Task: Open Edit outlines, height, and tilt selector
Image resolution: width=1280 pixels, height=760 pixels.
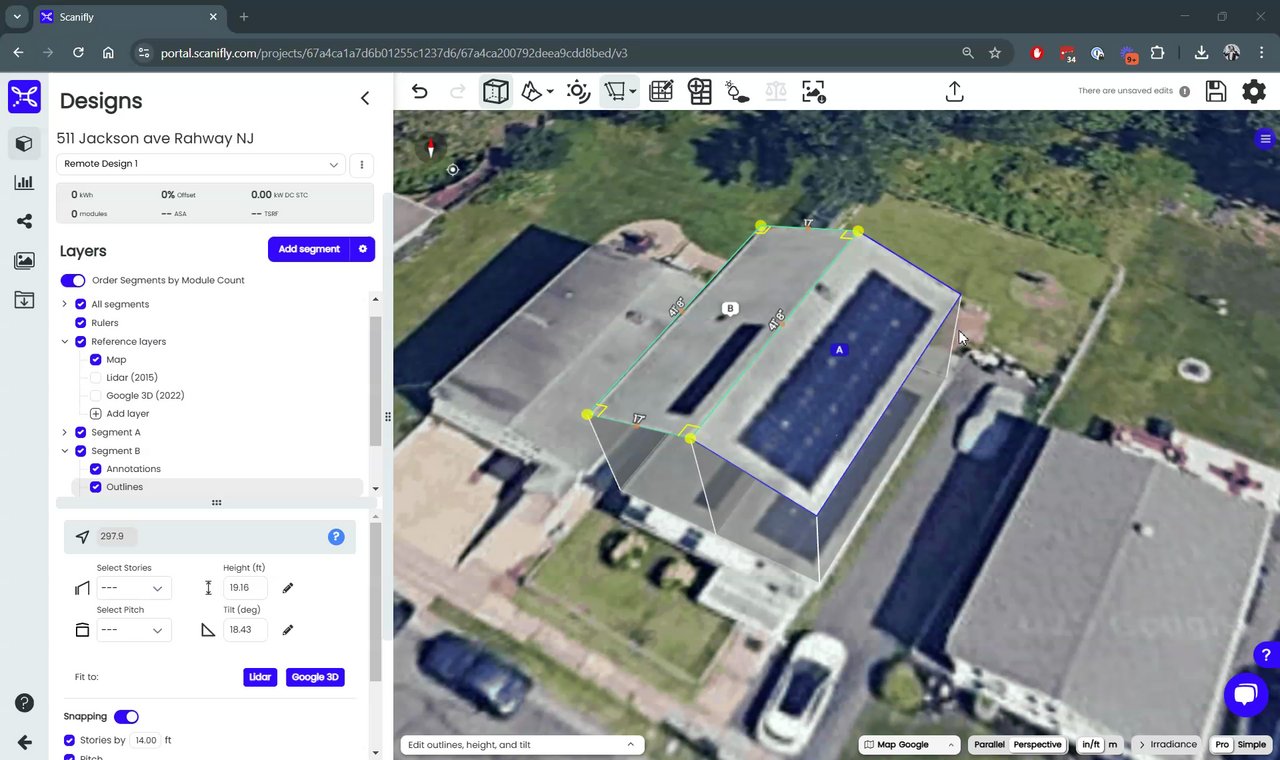Action: click(x=522, y=745)
